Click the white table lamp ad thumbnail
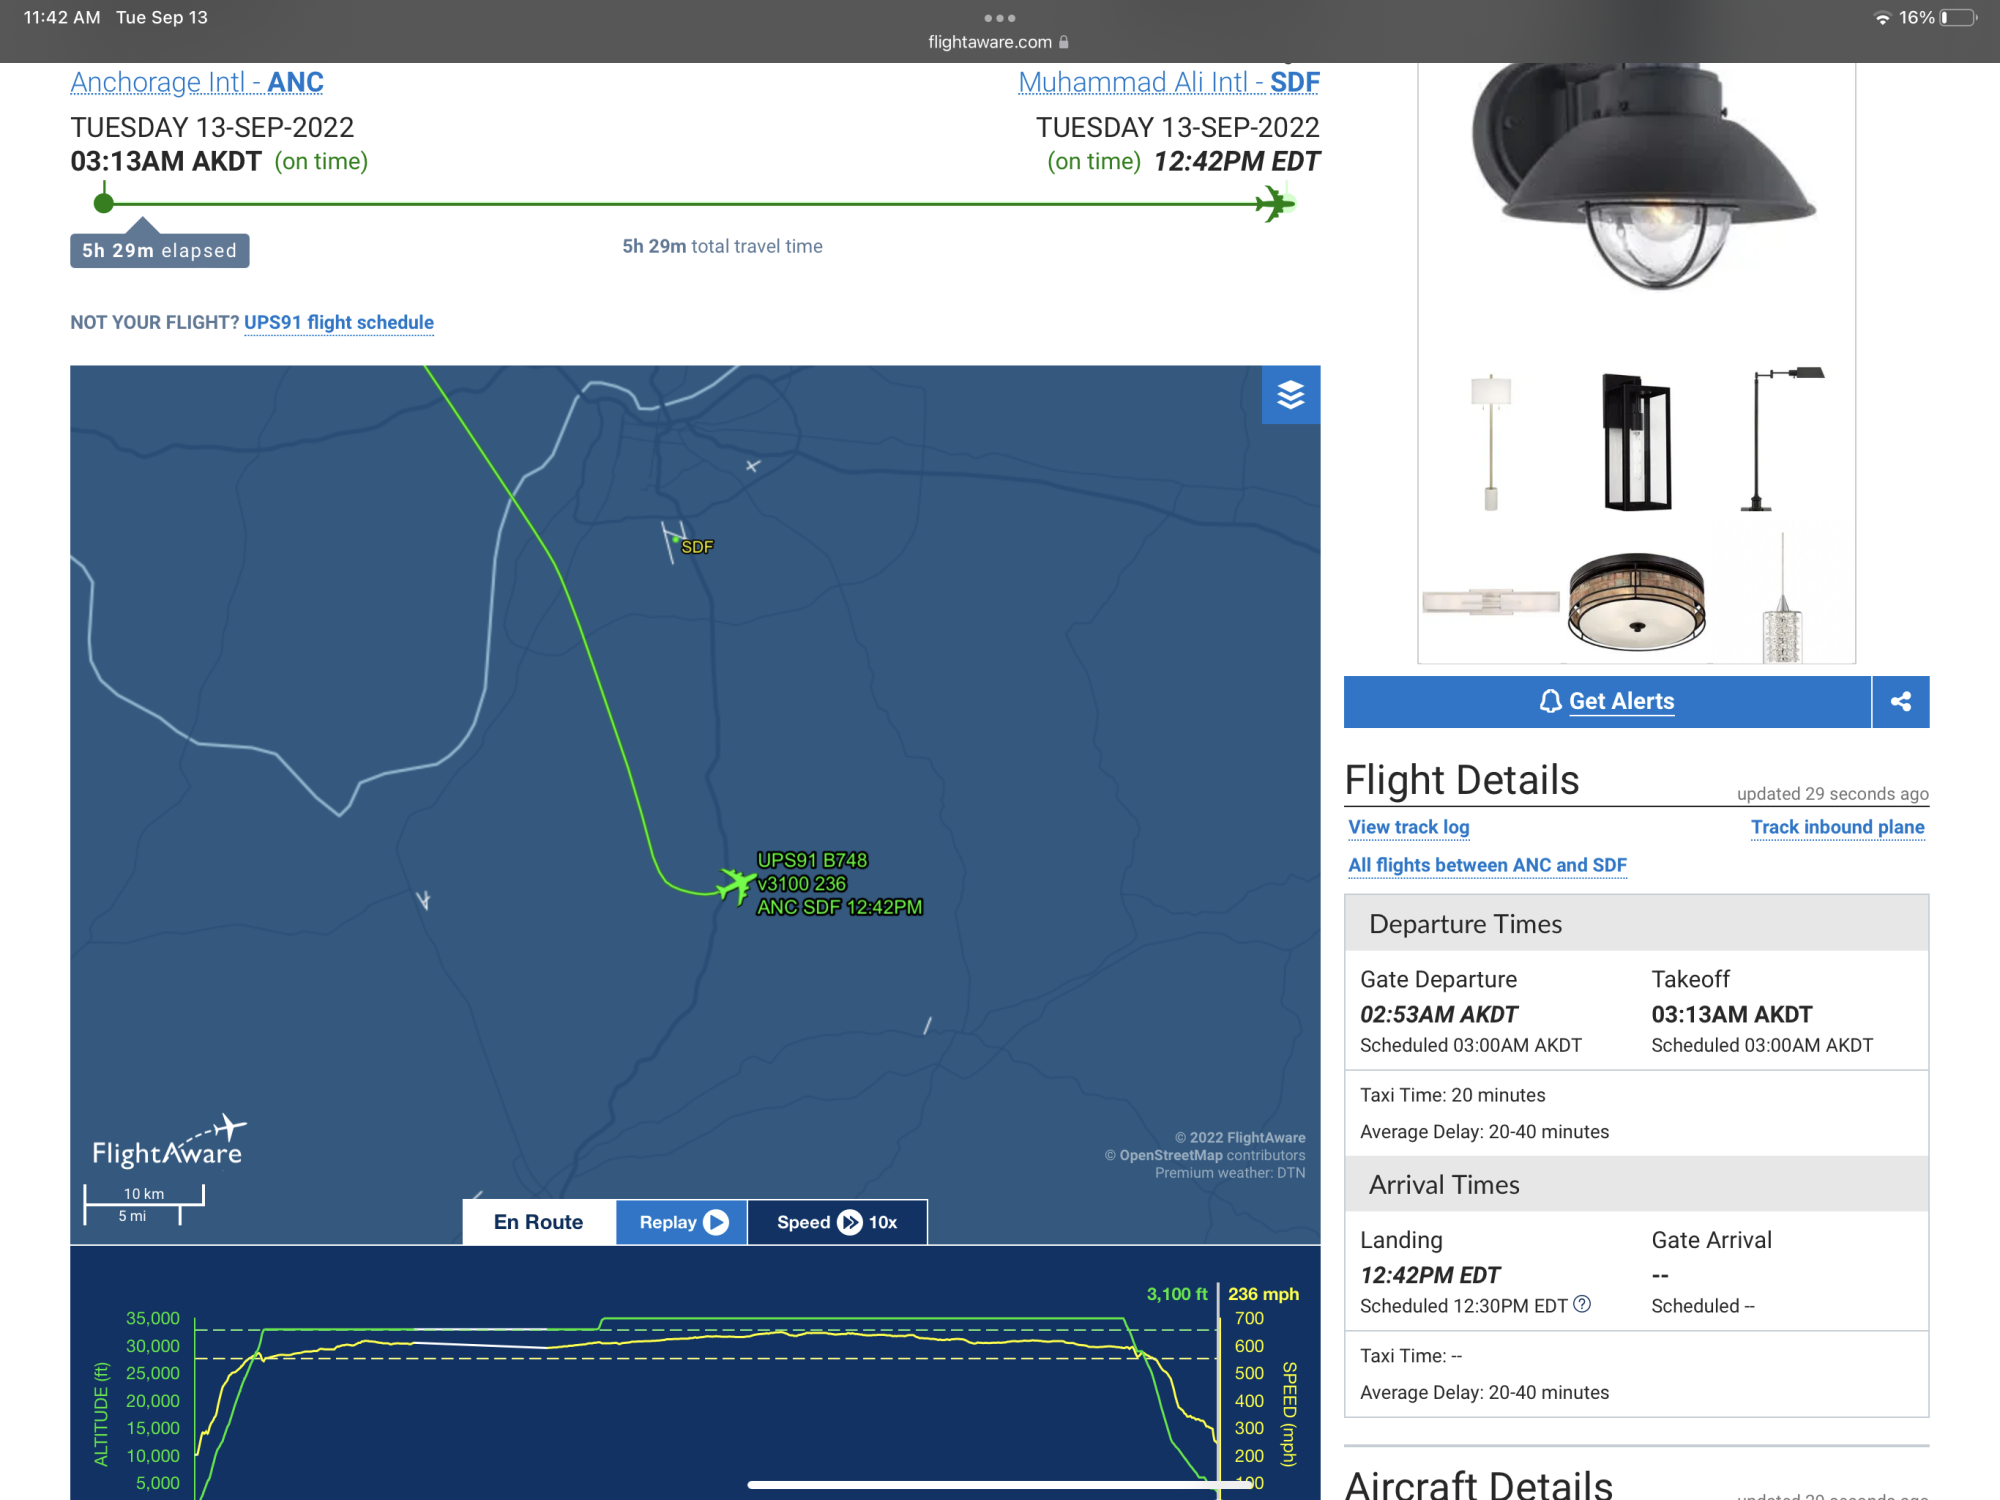This screenshot has height=1500, width=2000. (1491, 442)
